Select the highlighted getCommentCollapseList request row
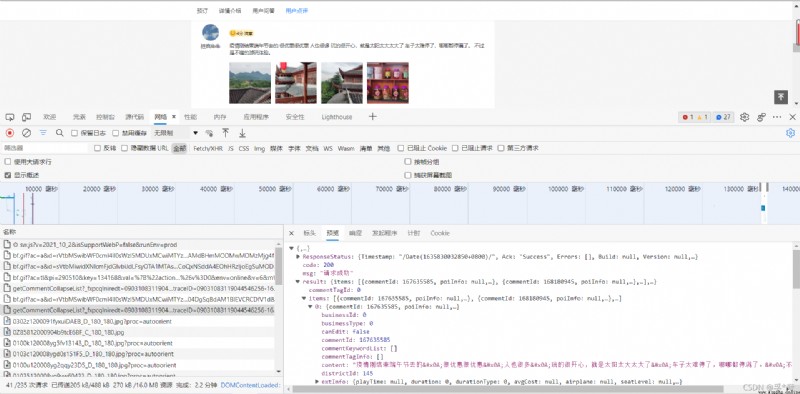Image resolution: width=800 pixels, height=394 pixels. [138, 310]
